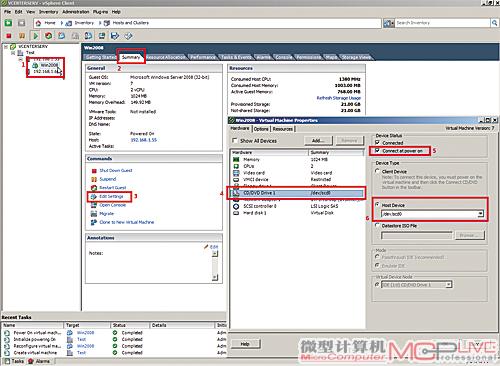Select the Client Device radio button

click(x=377, y=171)
